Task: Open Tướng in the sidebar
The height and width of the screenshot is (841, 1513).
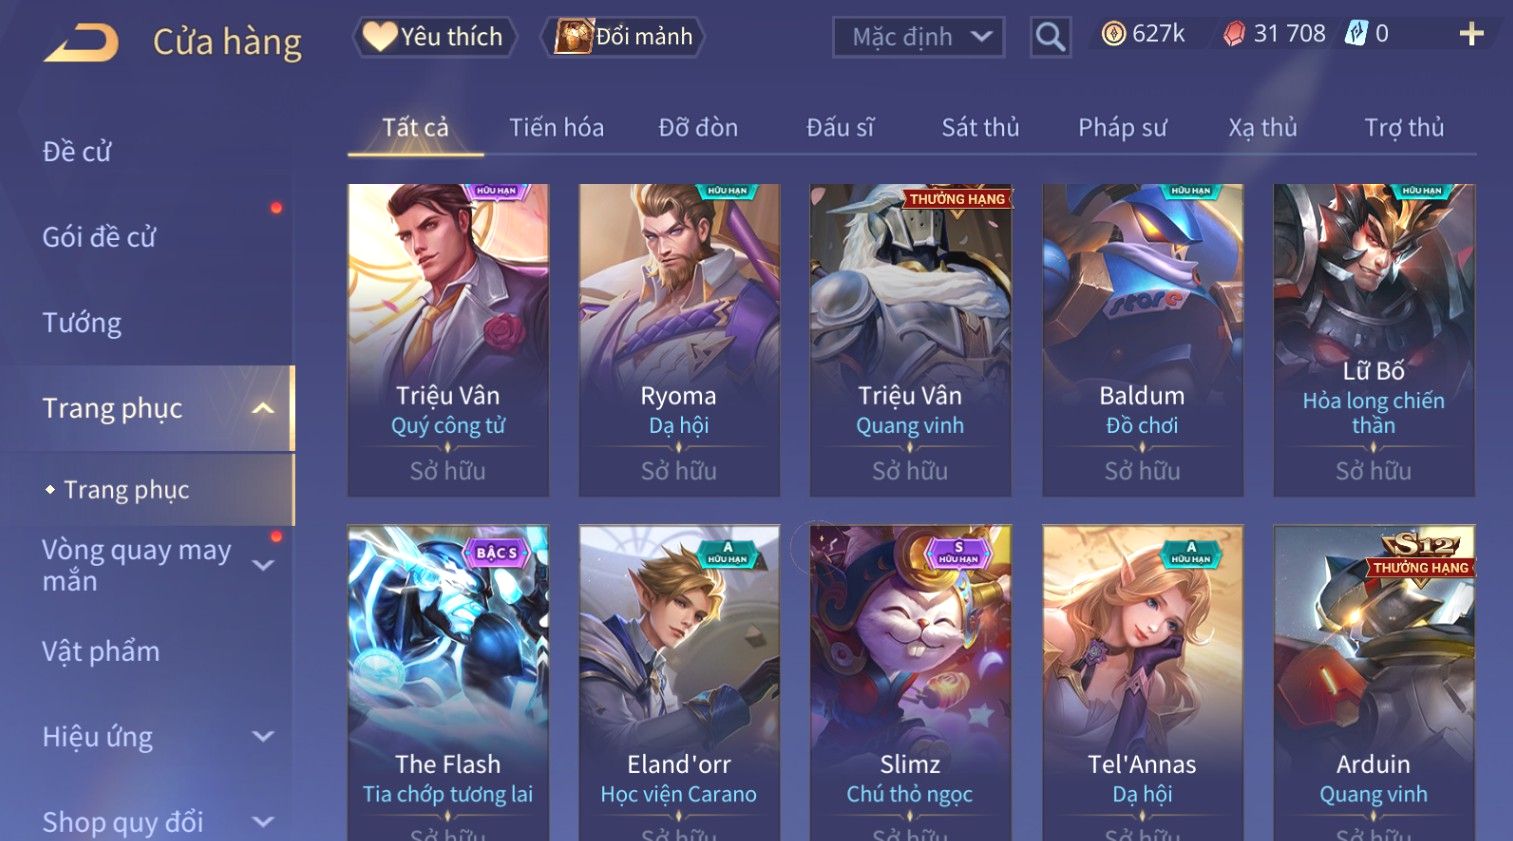Action: point(82,323)
